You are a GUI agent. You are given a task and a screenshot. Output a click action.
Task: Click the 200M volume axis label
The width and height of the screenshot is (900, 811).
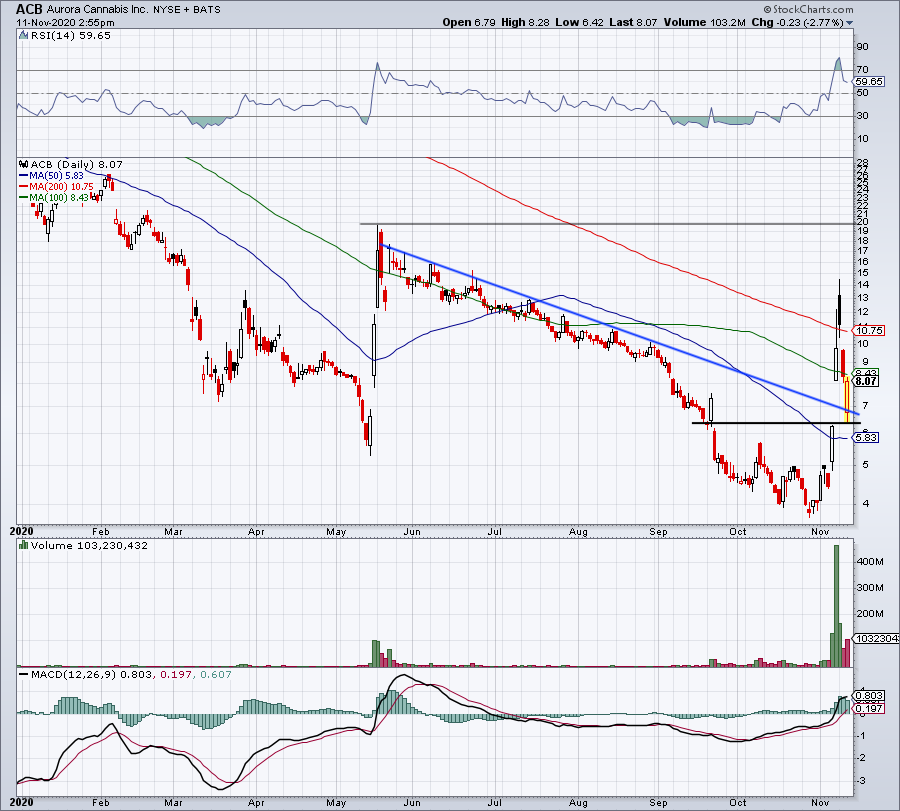click(x=870, y=614)
